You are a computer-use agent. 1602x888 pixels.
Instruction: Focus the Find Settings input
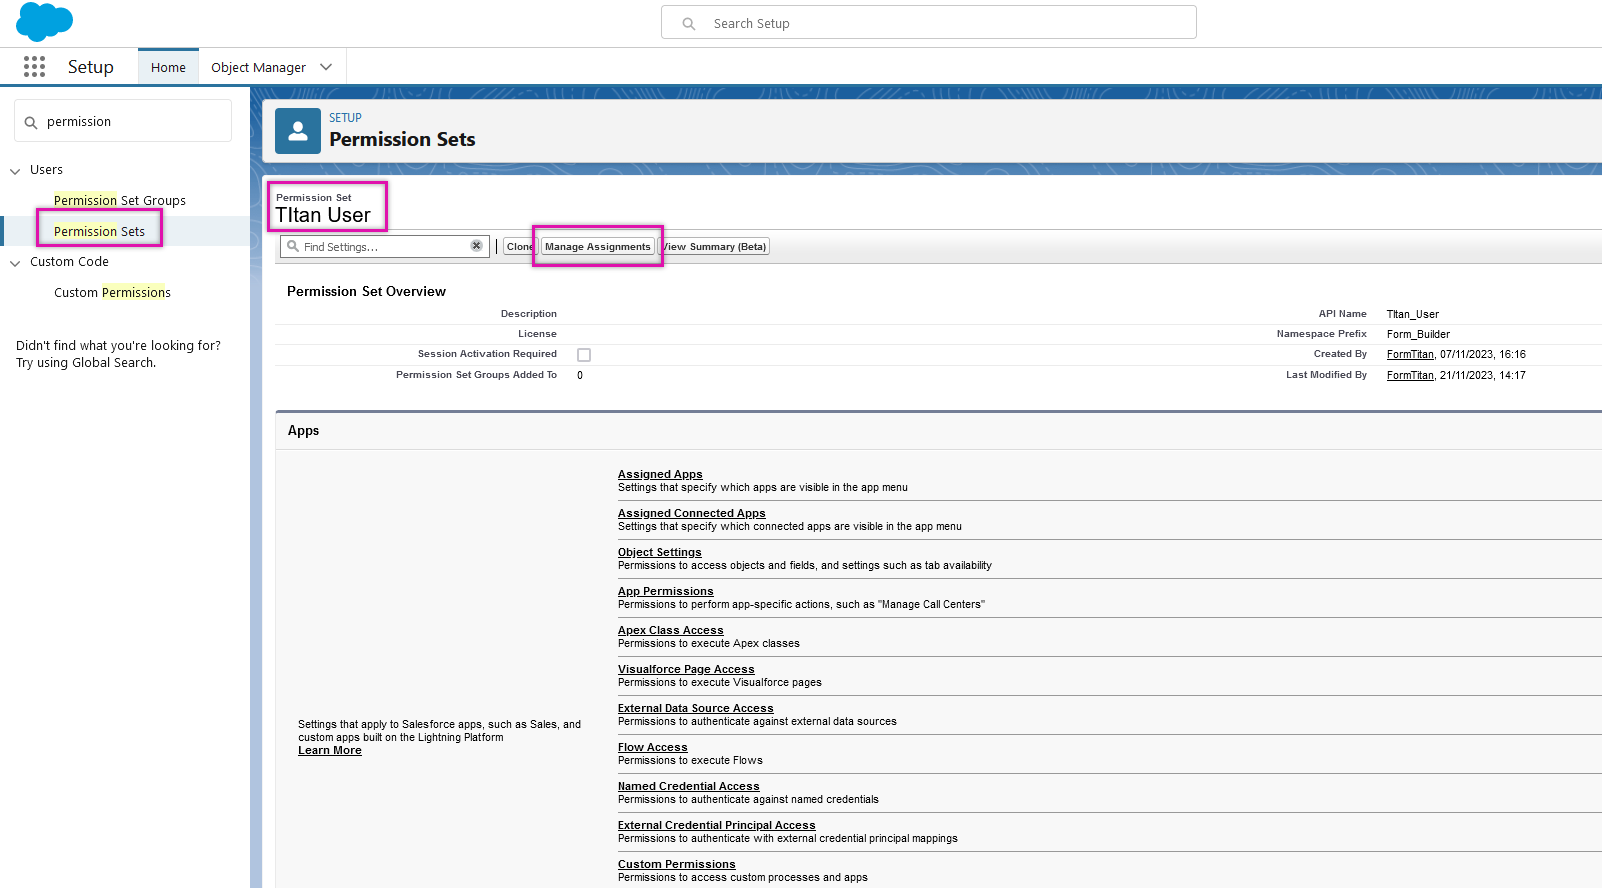384,246
